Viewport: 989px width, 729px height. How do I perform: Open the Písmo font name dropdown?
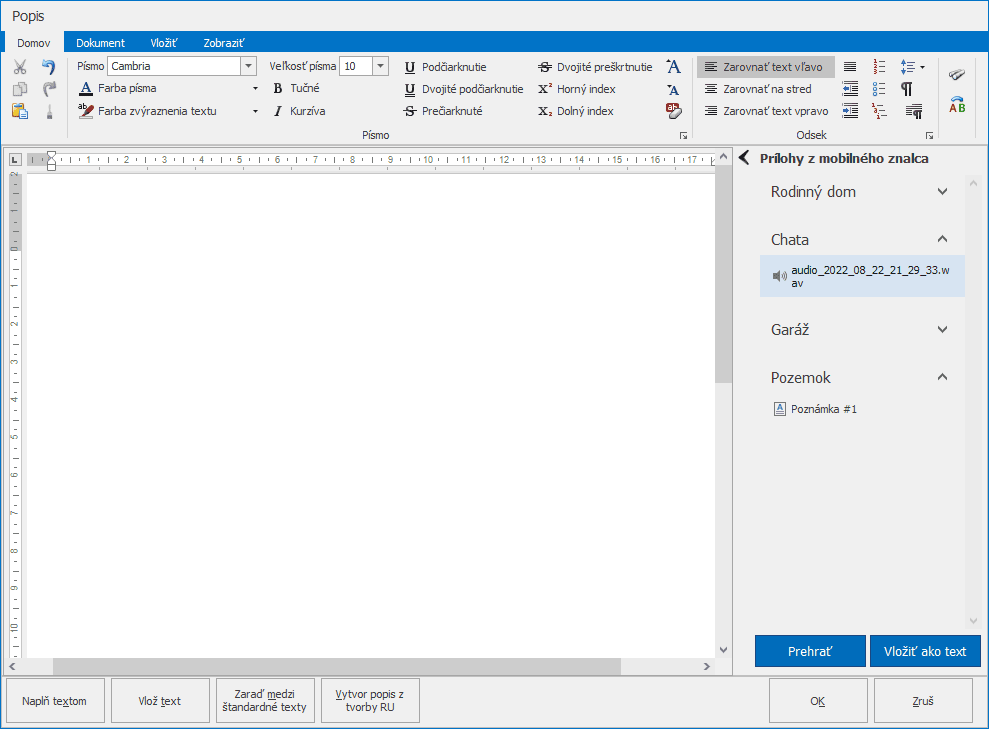[x=248, y=67]
